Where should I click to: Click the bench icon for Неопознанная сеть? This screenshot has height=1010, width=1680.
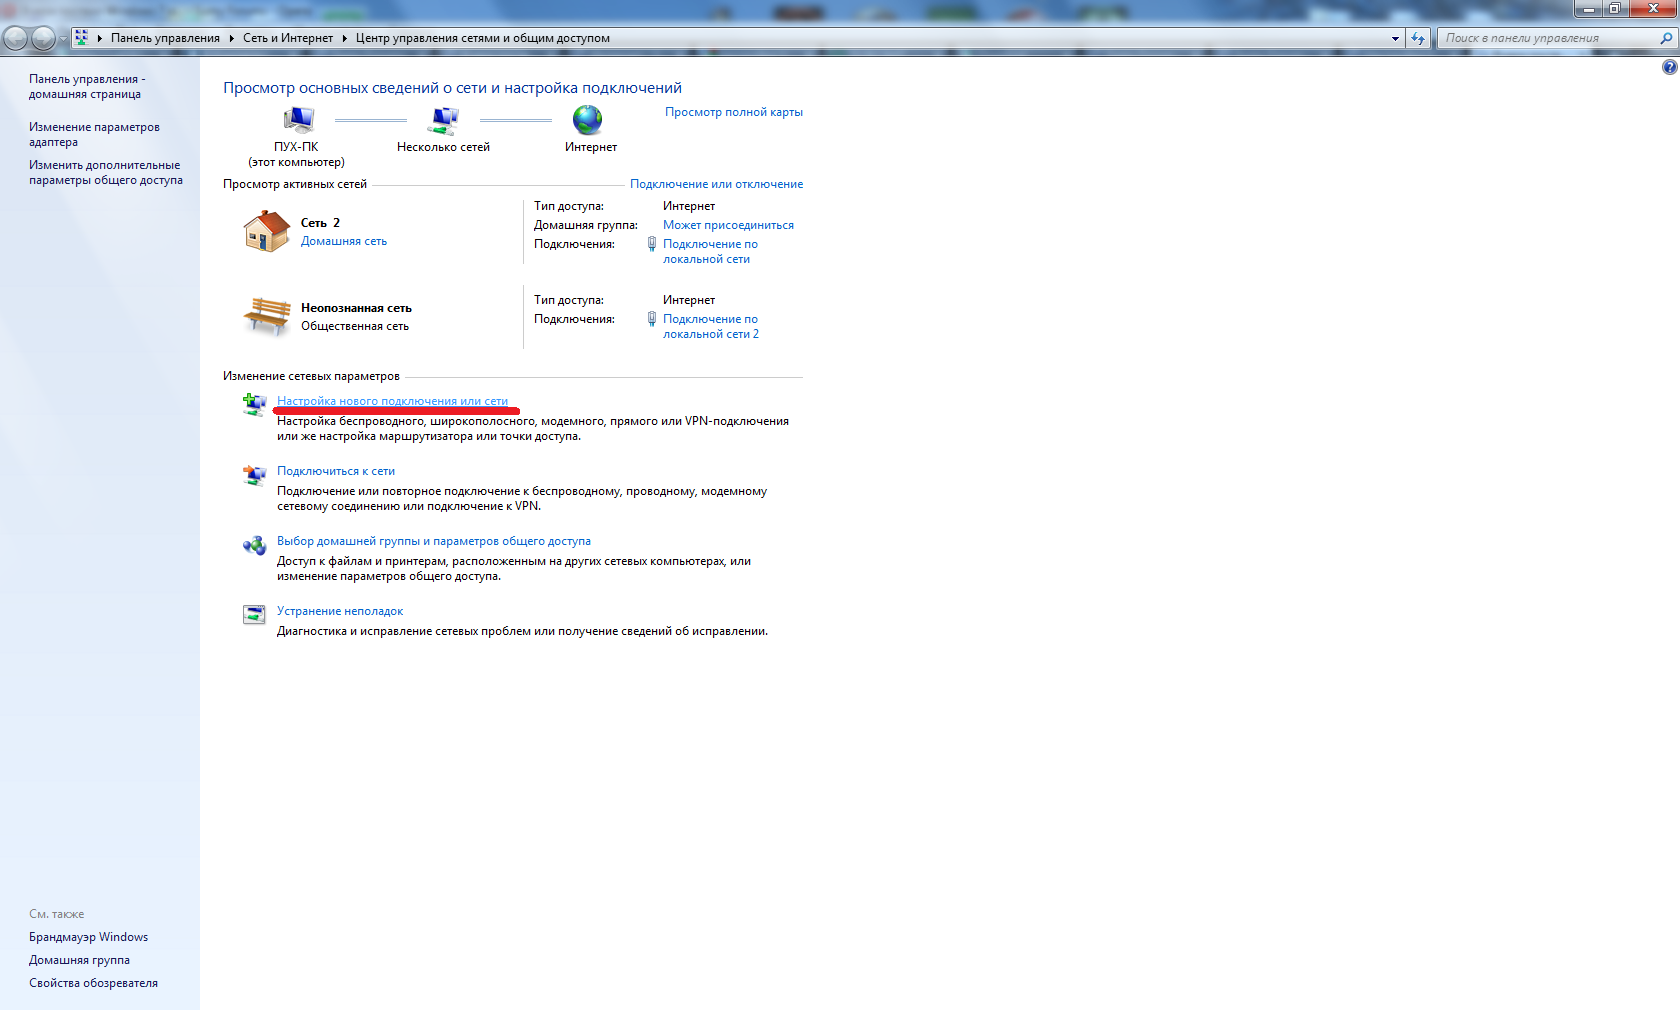click(266, 316)
